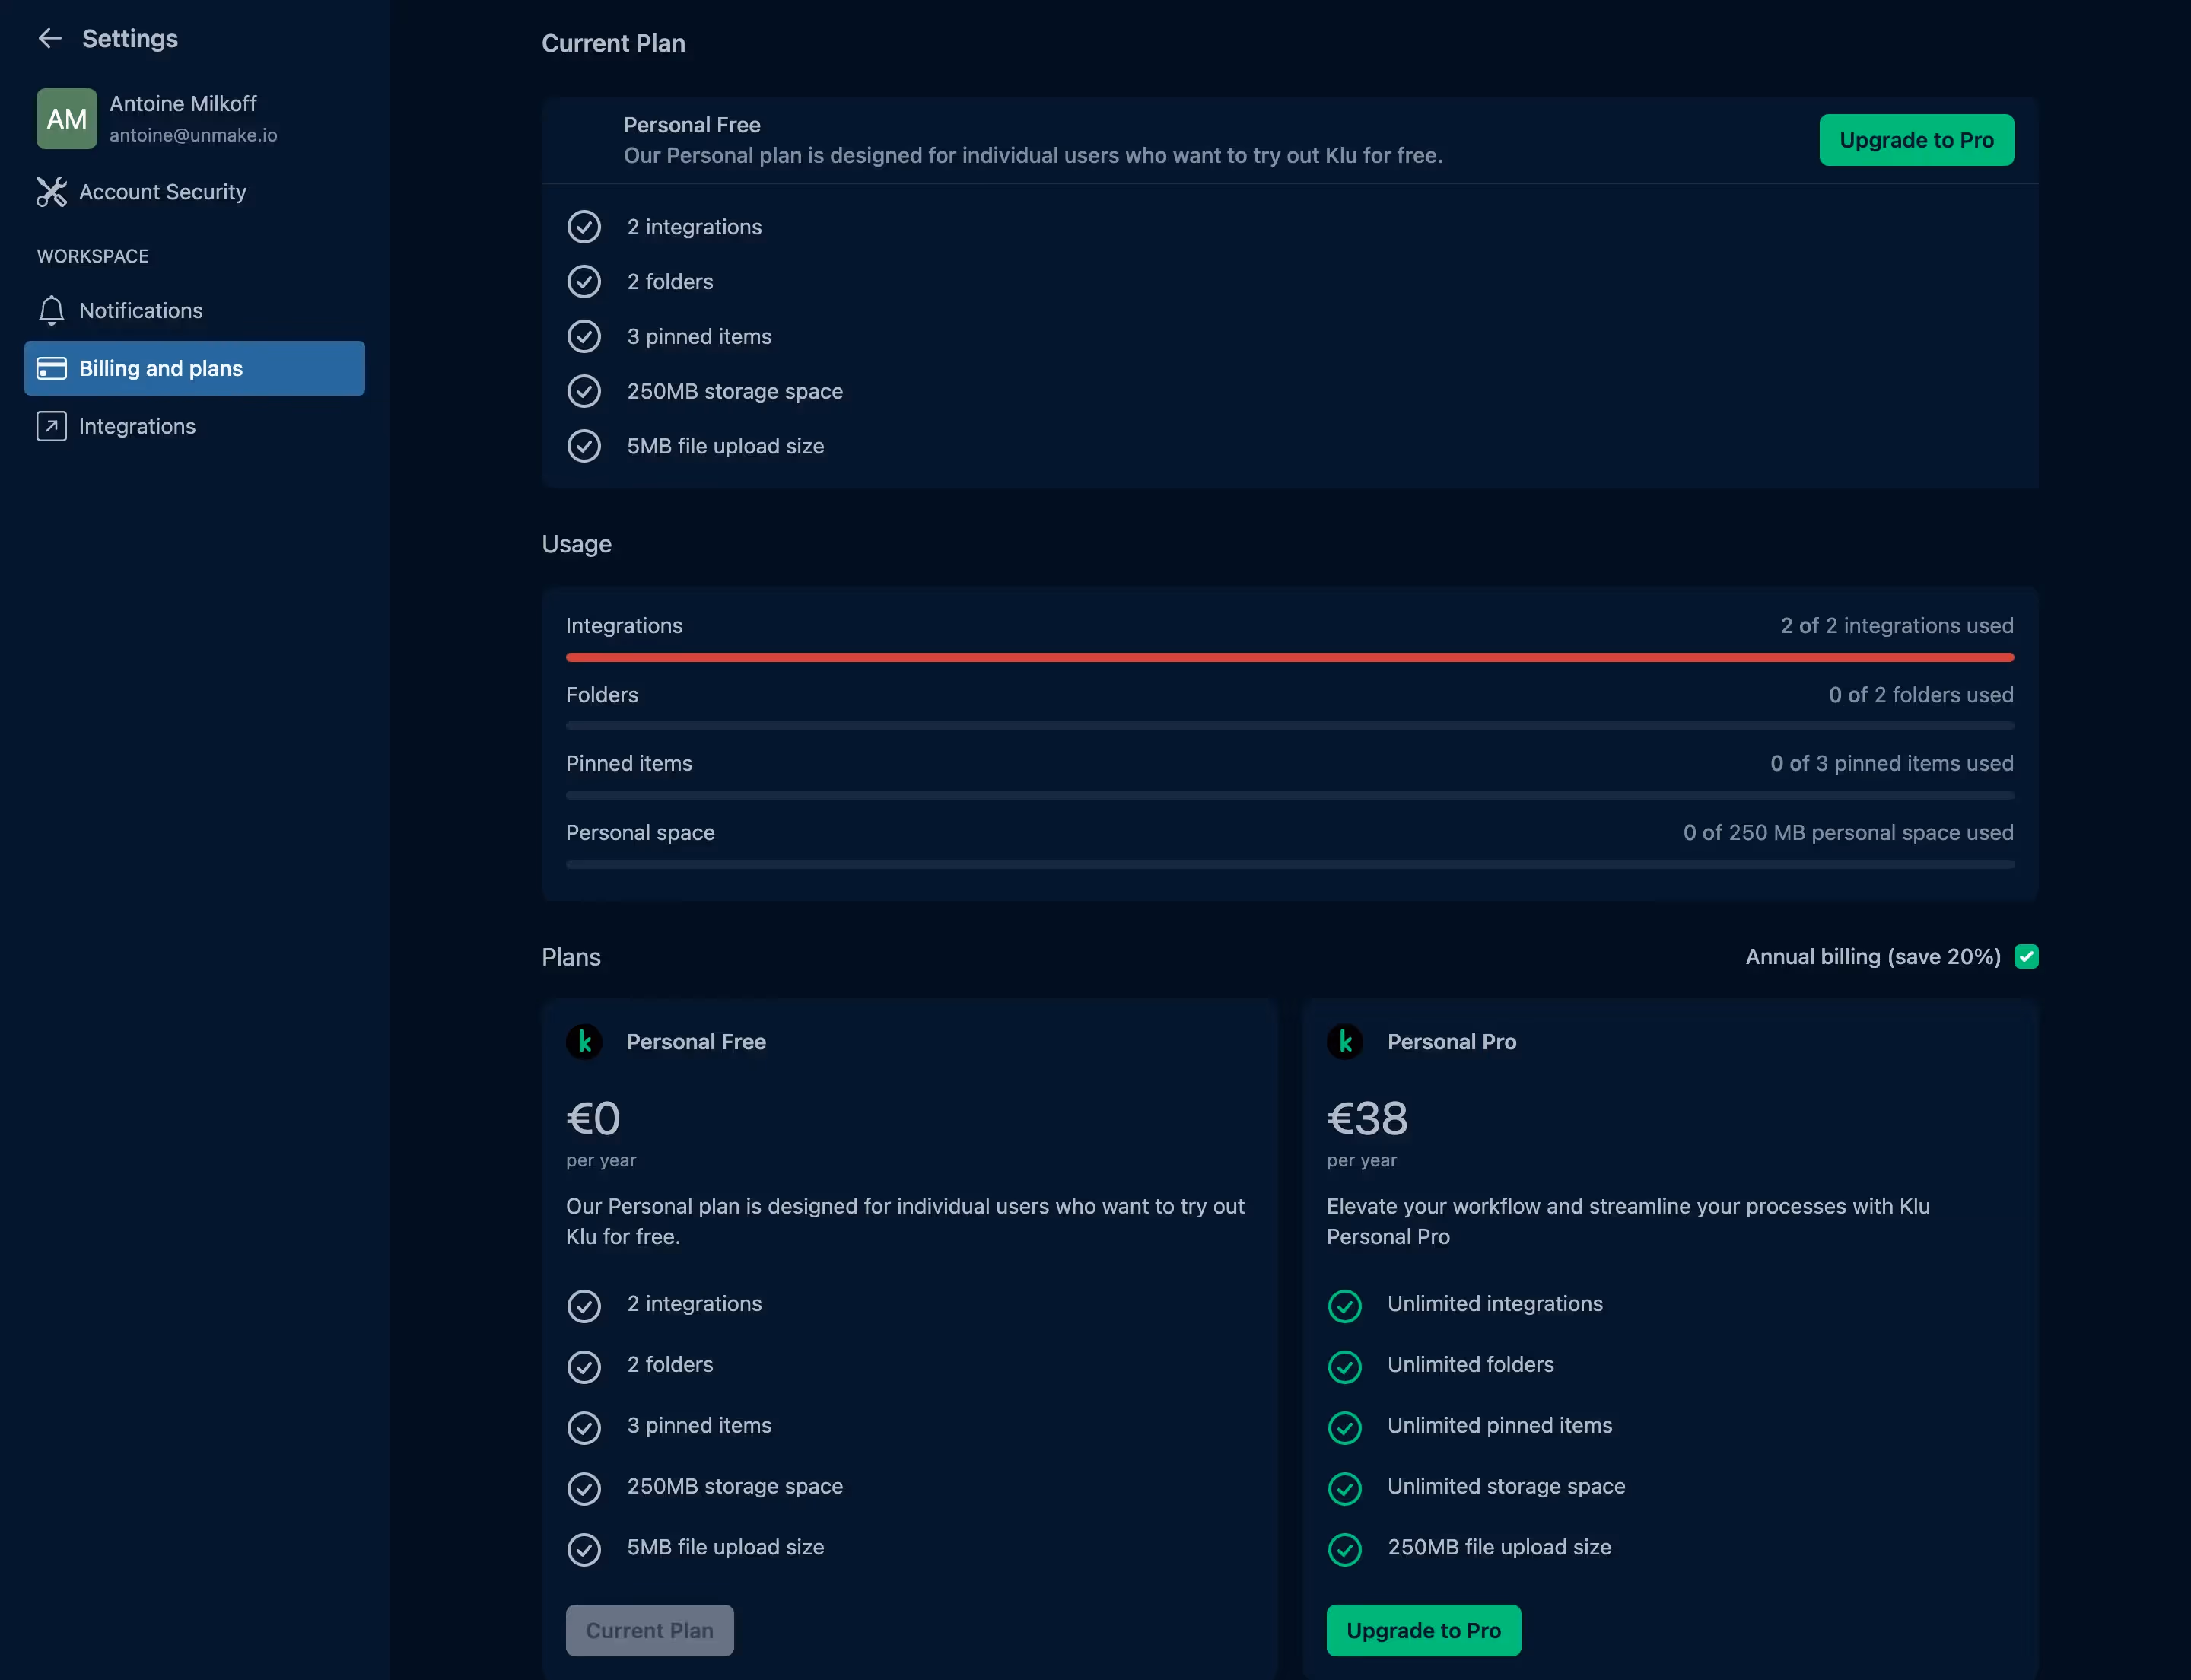Image resolution: width=2191 pixels, height=1680 pixels.
Task: Click check icon beside 250MB storage space in Current Plan
Action: tap(584, 391)
